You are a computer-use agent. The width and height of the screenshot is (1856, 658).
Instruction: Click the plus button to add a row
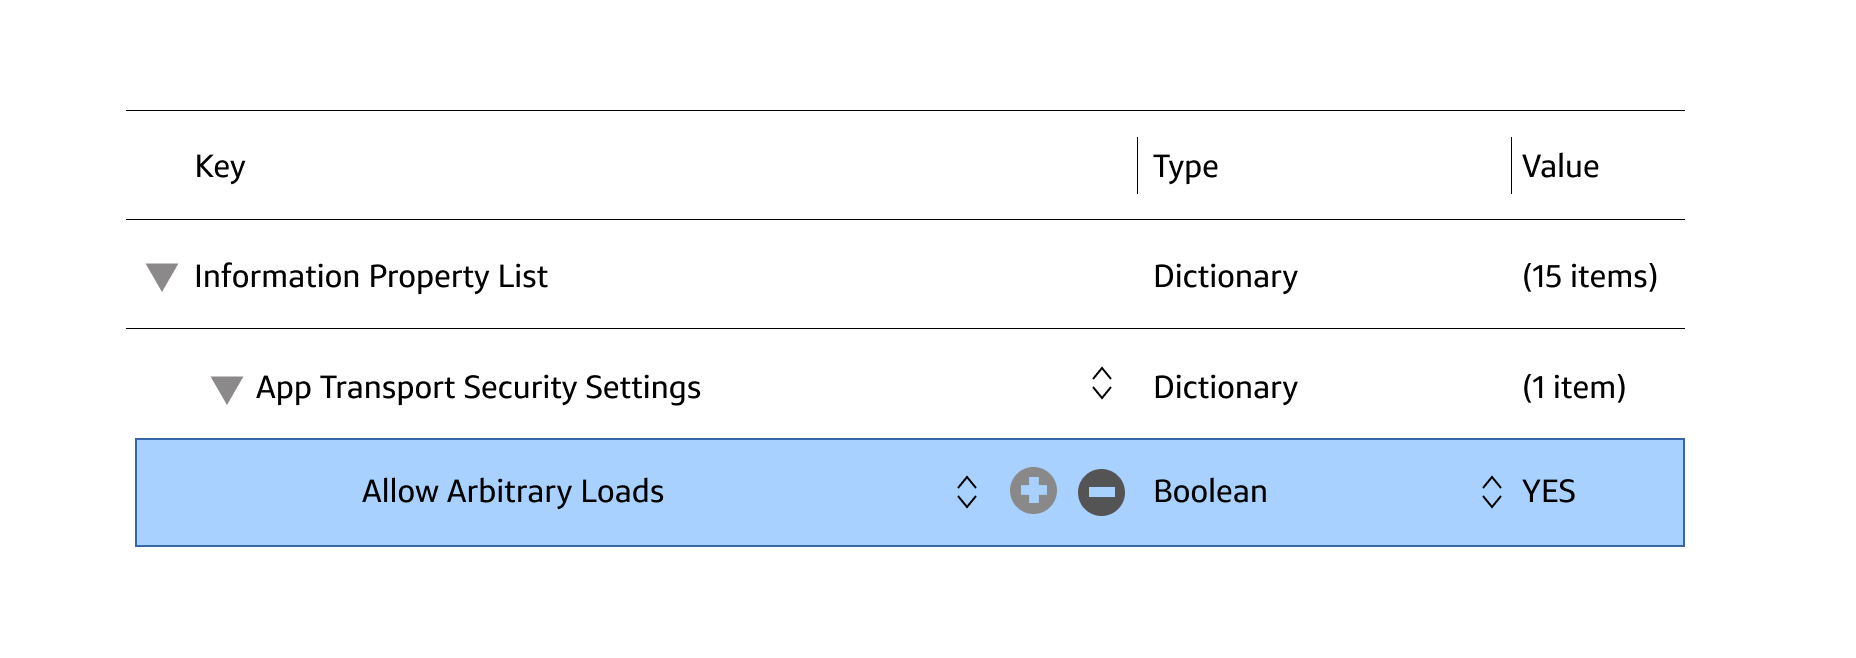(1033, 491)
